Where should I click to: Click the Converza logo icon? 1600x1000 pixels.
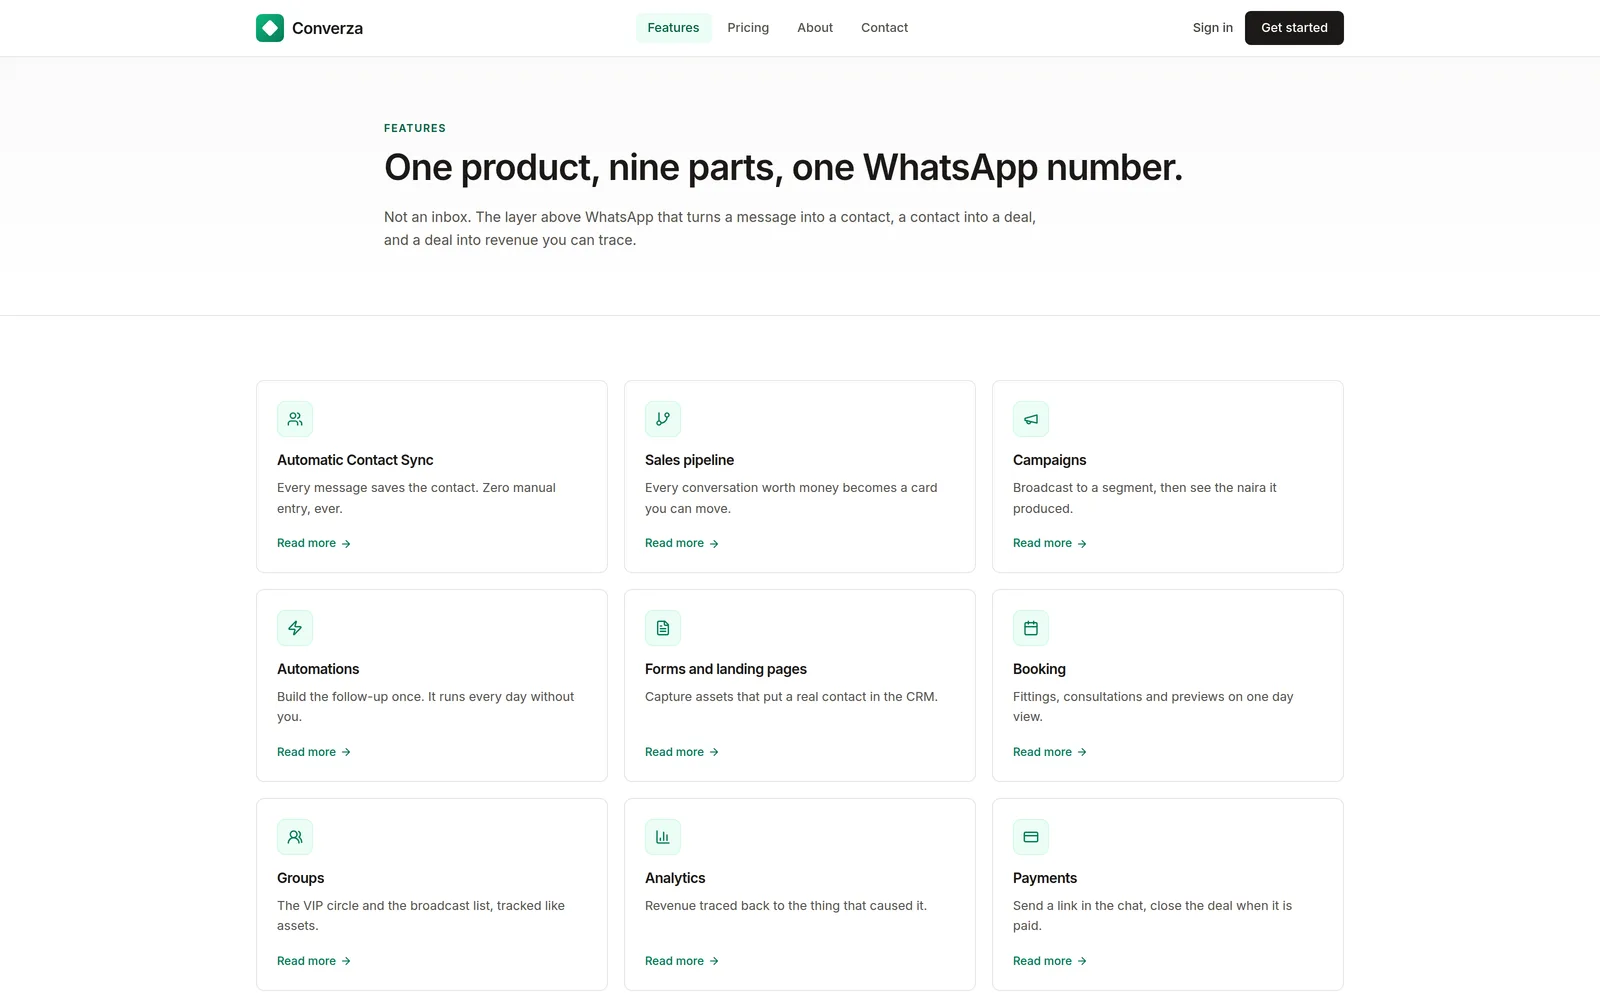pos(270,28)
